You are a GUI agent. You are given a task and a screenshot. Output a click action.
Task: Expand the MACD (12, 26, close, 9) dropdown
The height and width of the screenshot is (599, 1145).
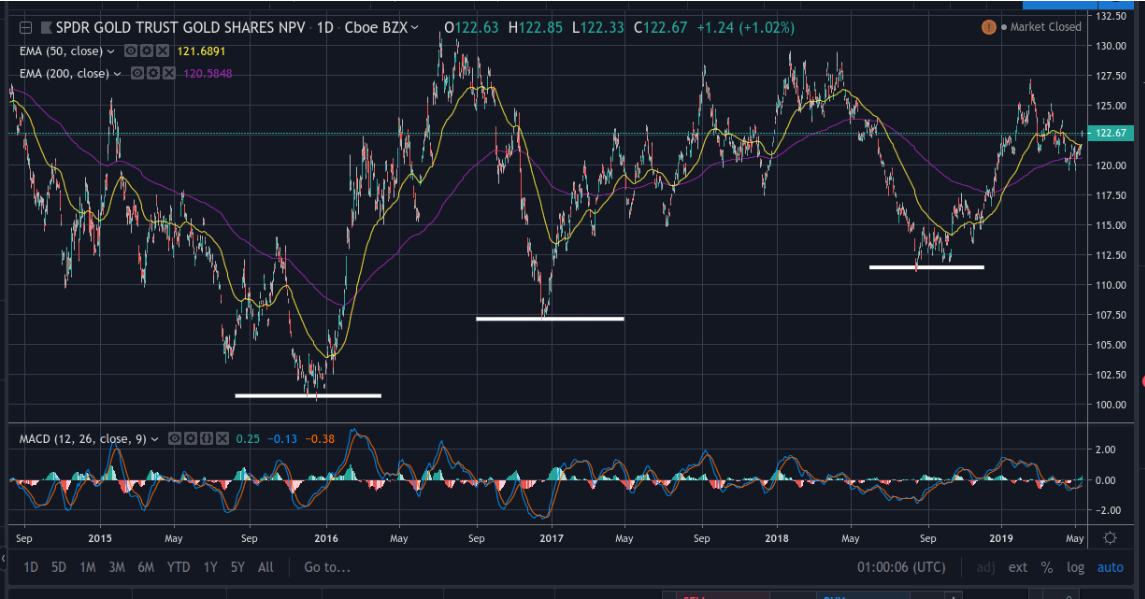coord(154,437)
